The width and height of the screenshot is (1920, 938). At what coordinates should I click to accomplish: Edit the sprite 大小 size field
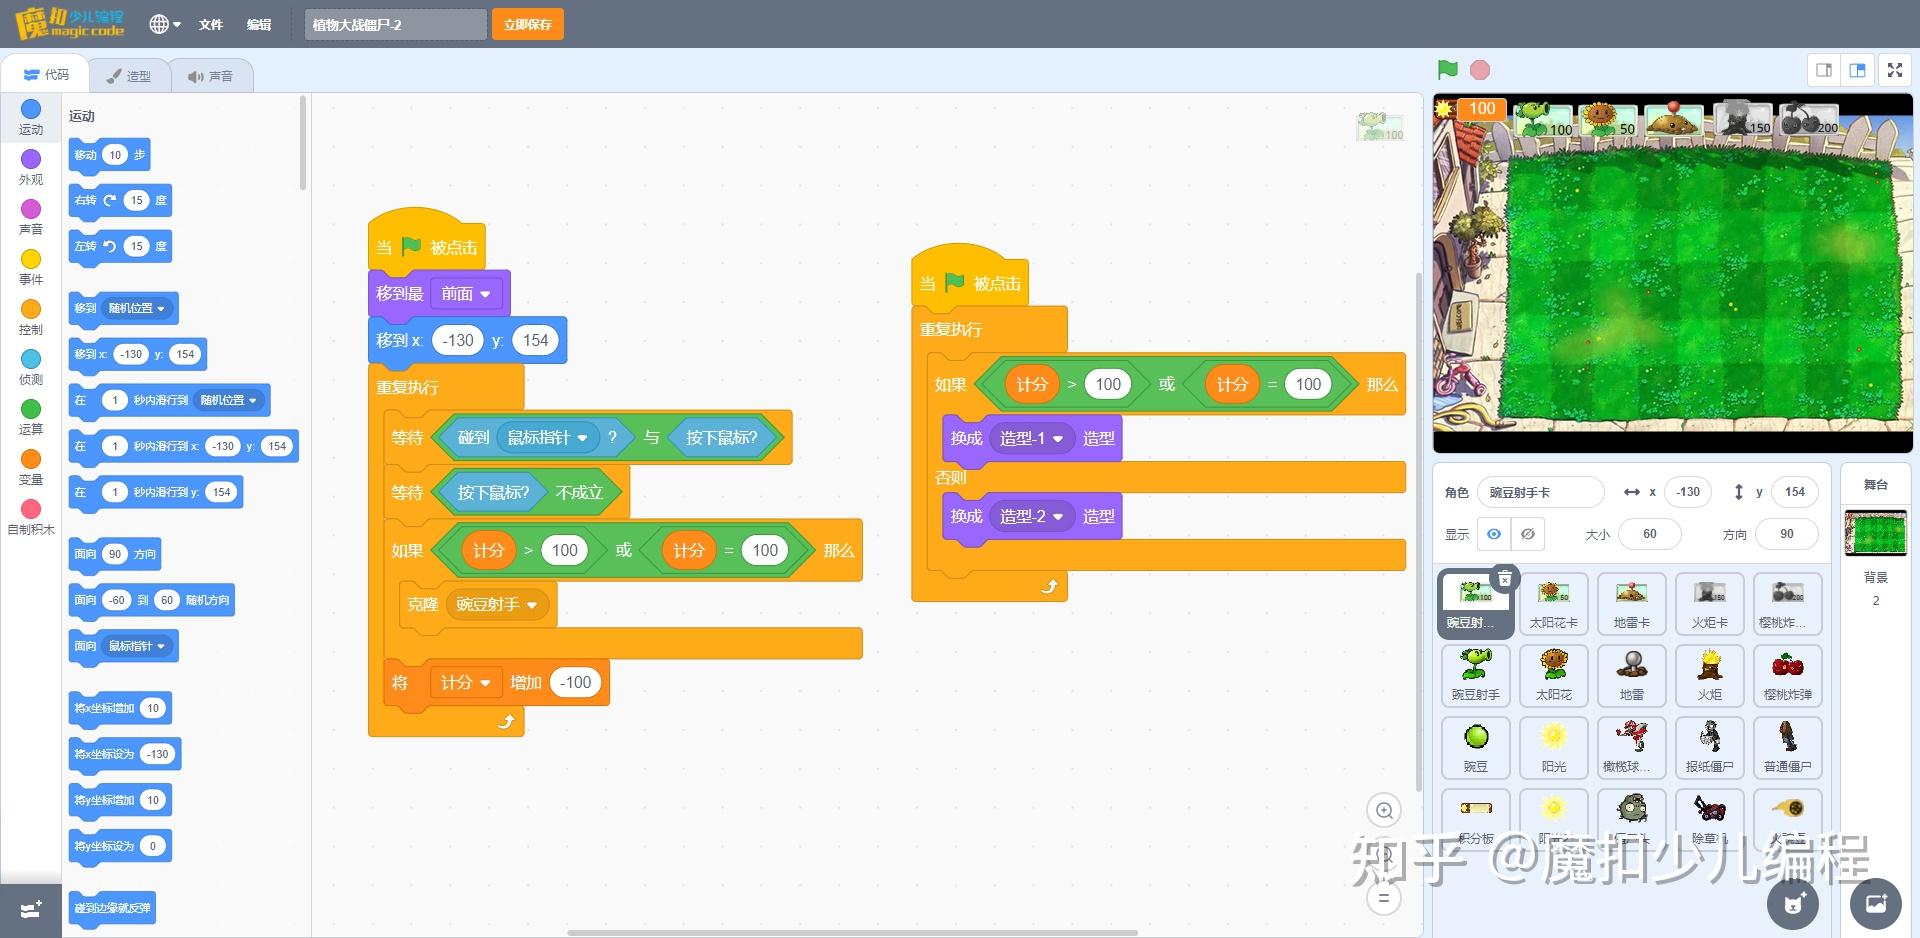(x=1649, y=534)
